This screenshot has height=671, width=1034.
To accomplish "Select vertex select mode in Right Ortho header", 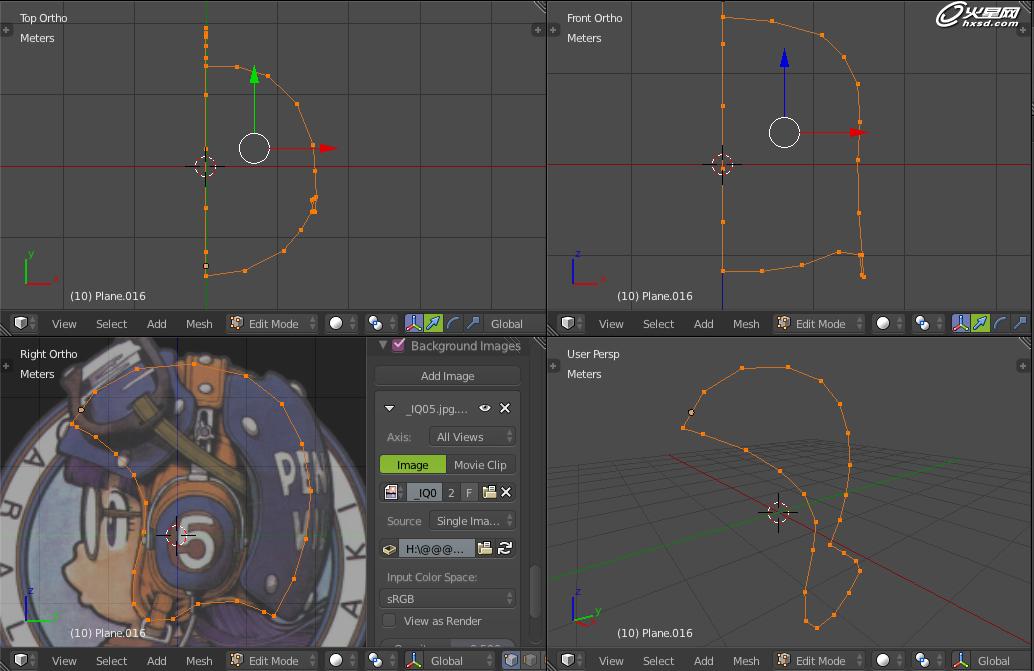I will 510,660.
